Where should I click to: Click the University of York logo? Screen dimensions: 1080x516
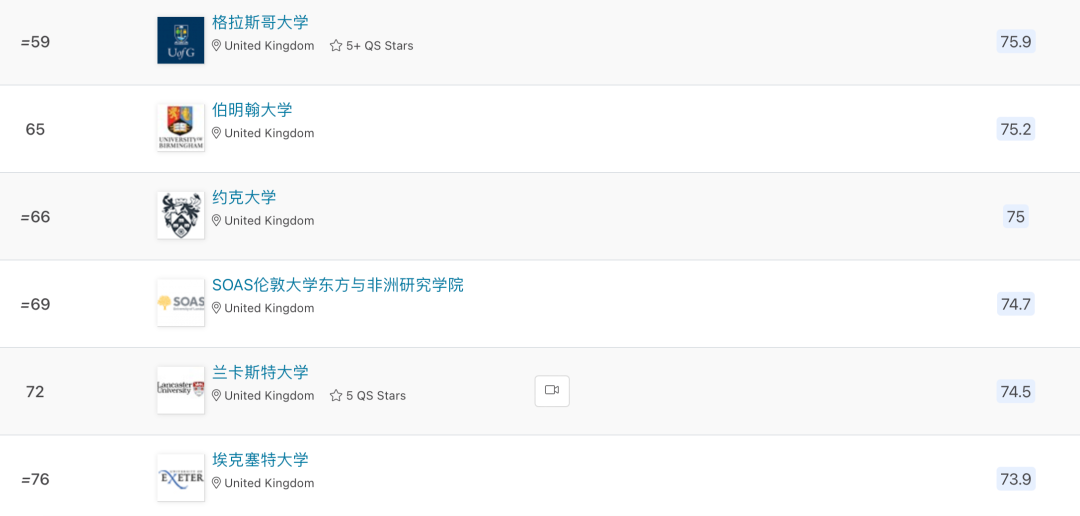point(180,216)
